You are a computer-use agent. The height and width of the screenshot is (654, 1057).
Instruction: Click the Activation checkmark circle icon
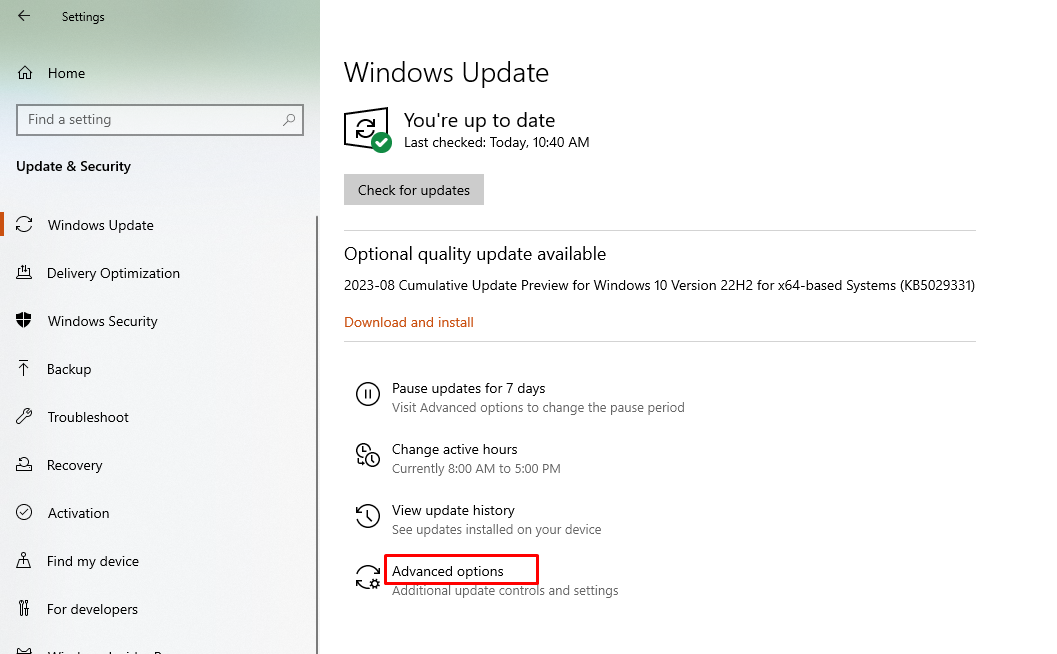click(x=24, y=512)
